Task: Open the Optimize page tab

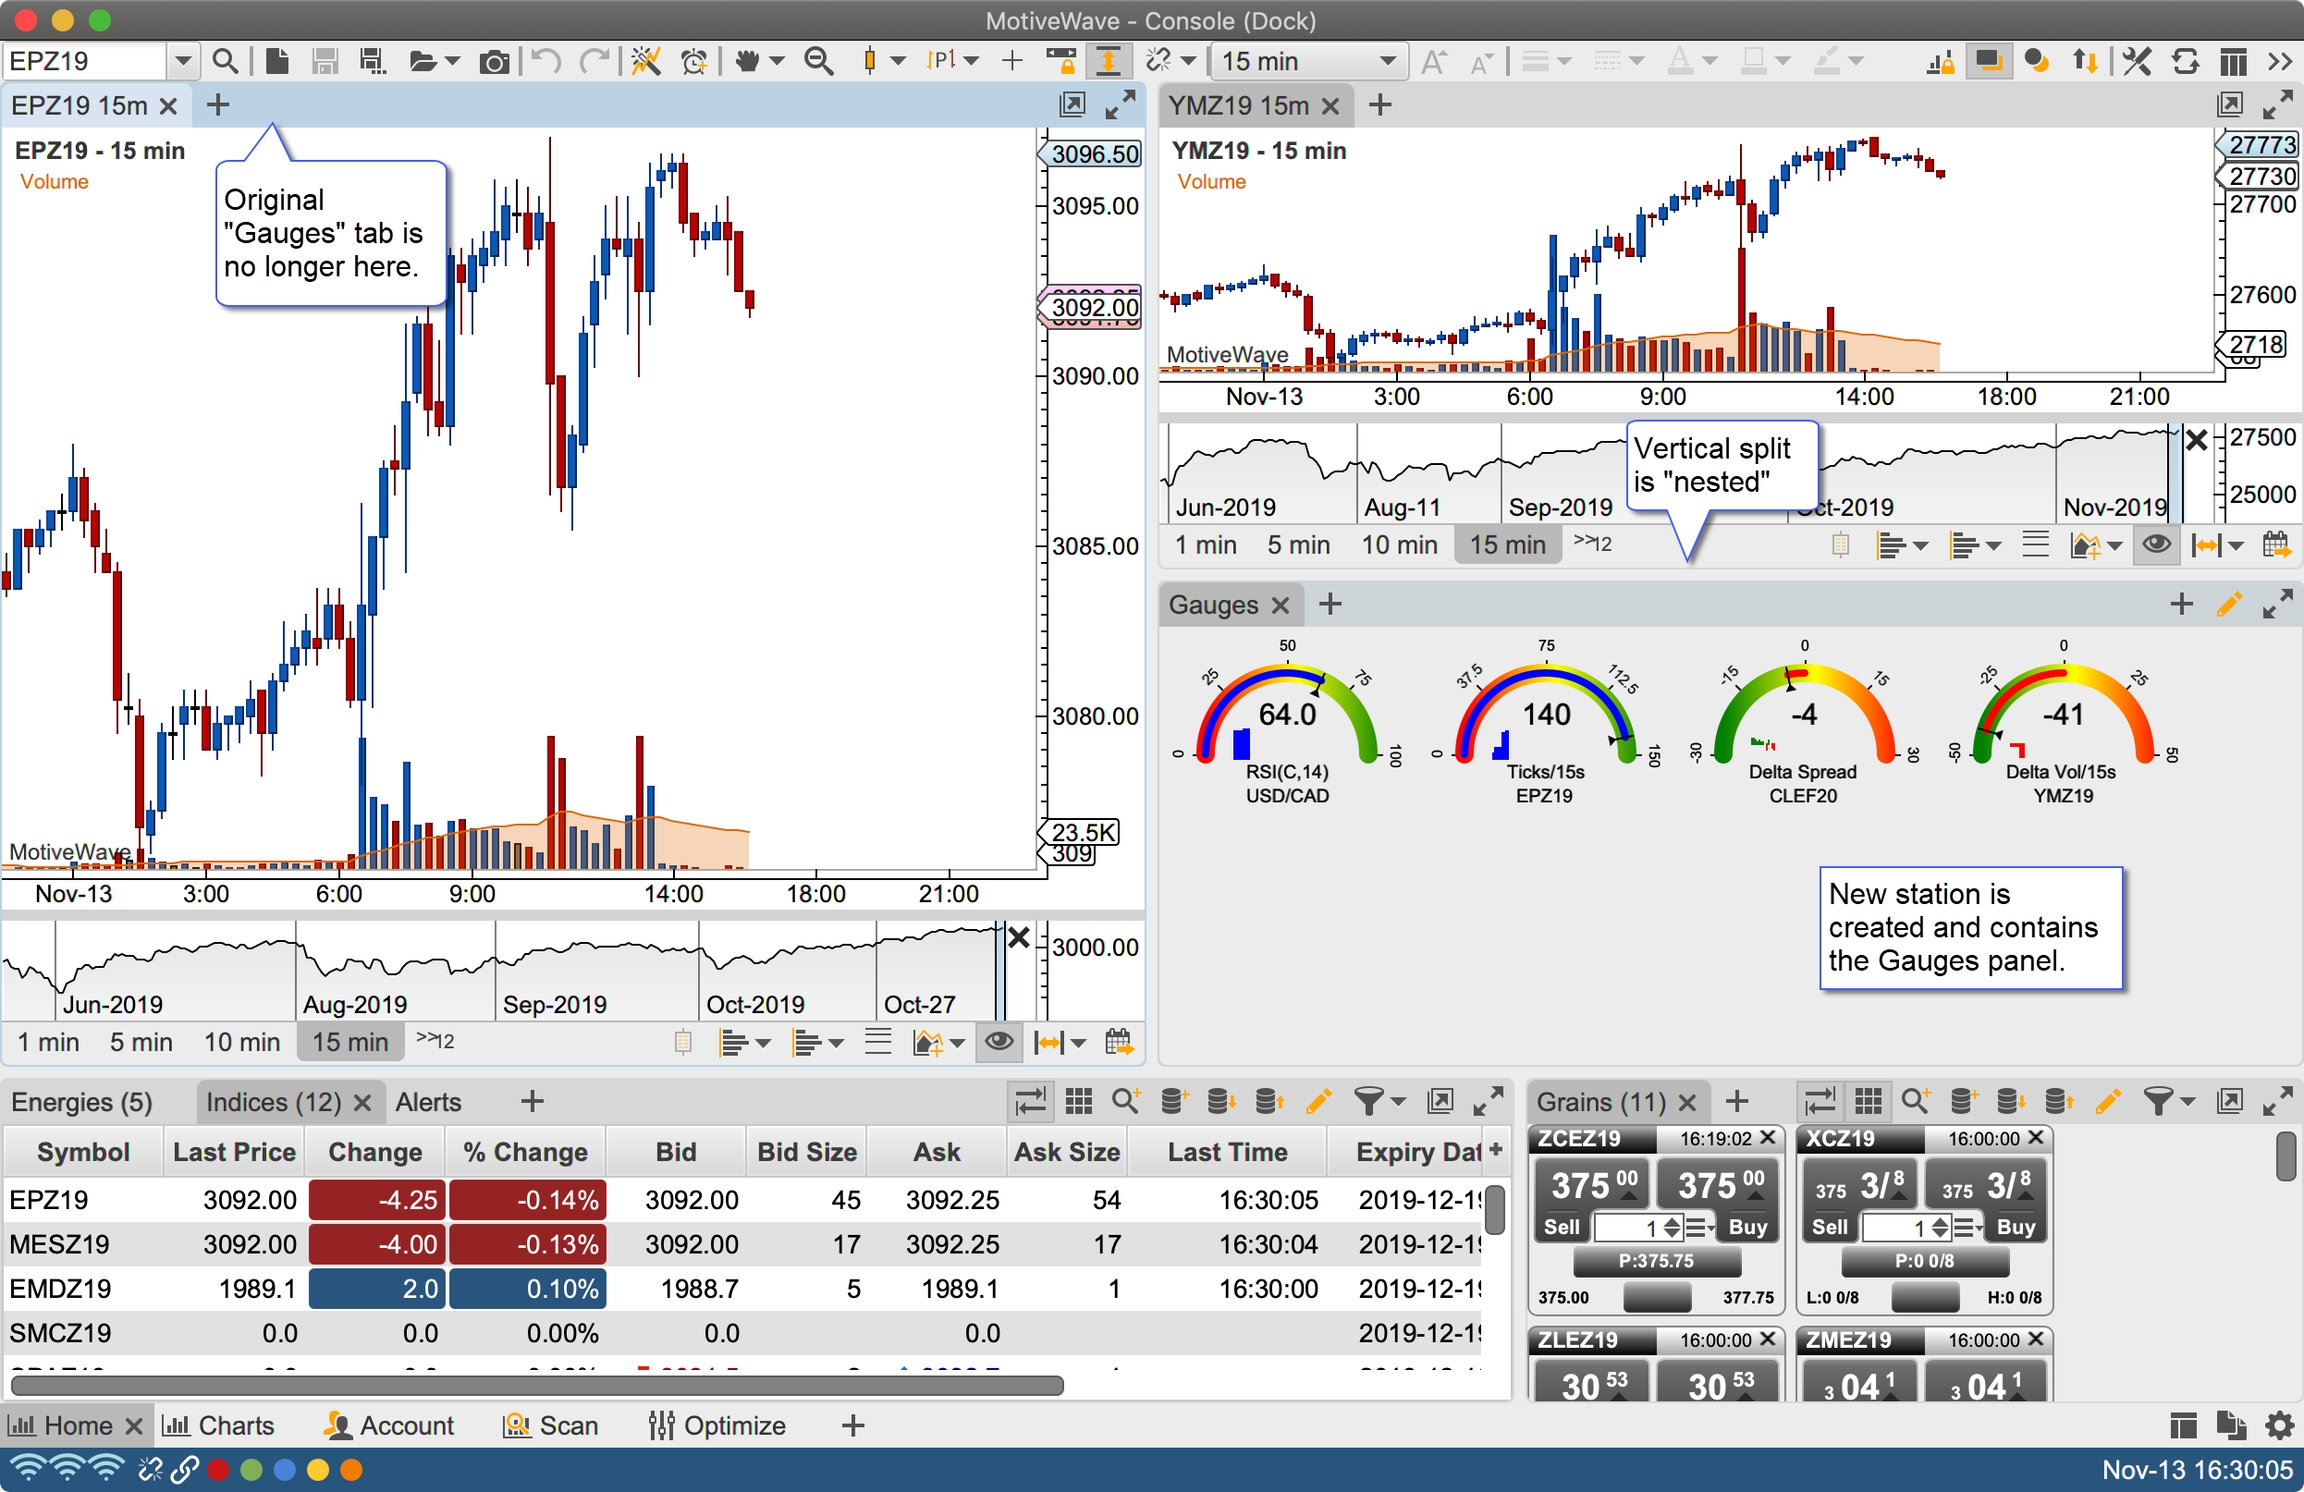Action: [717, 1425]
